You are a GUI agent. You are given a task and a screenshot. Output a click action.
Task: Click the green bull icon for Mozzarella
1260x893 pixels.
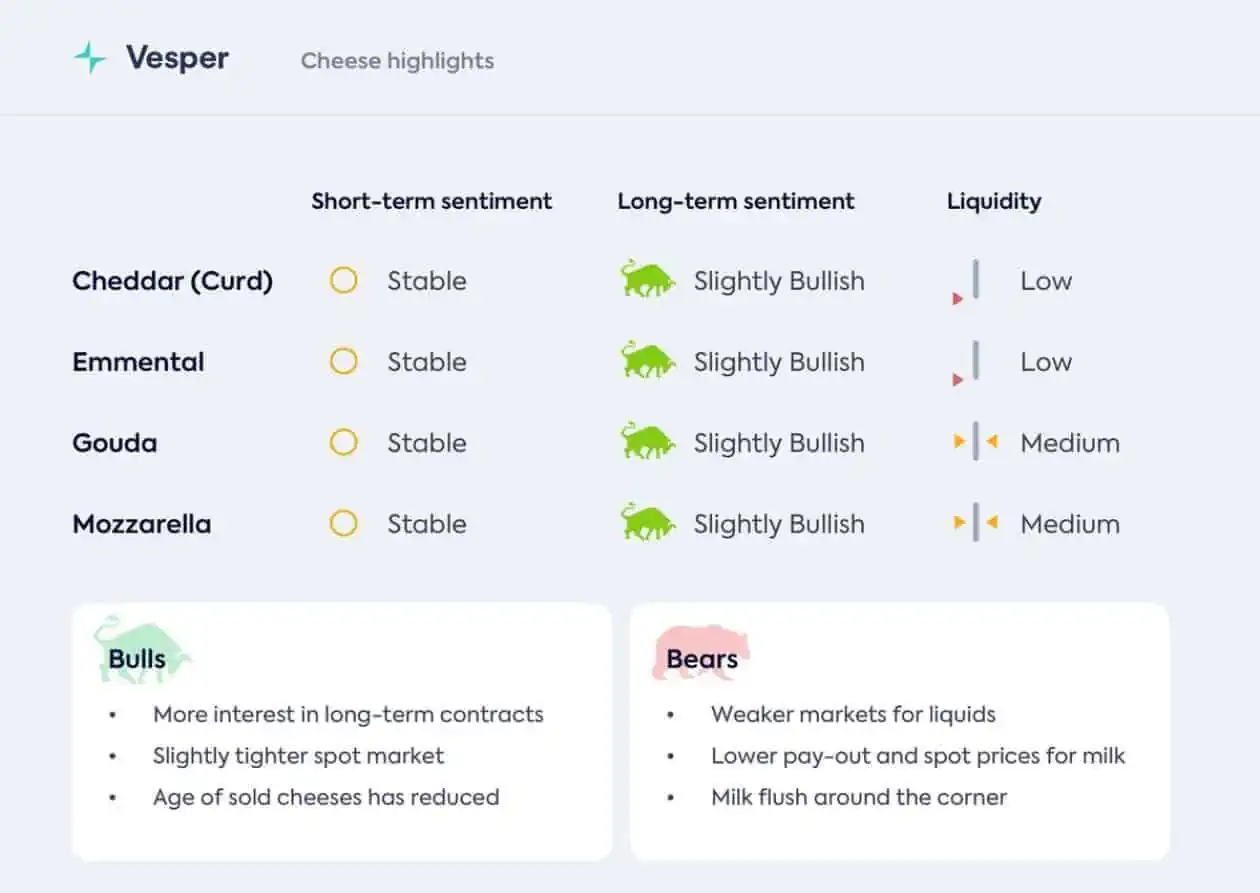647,522
